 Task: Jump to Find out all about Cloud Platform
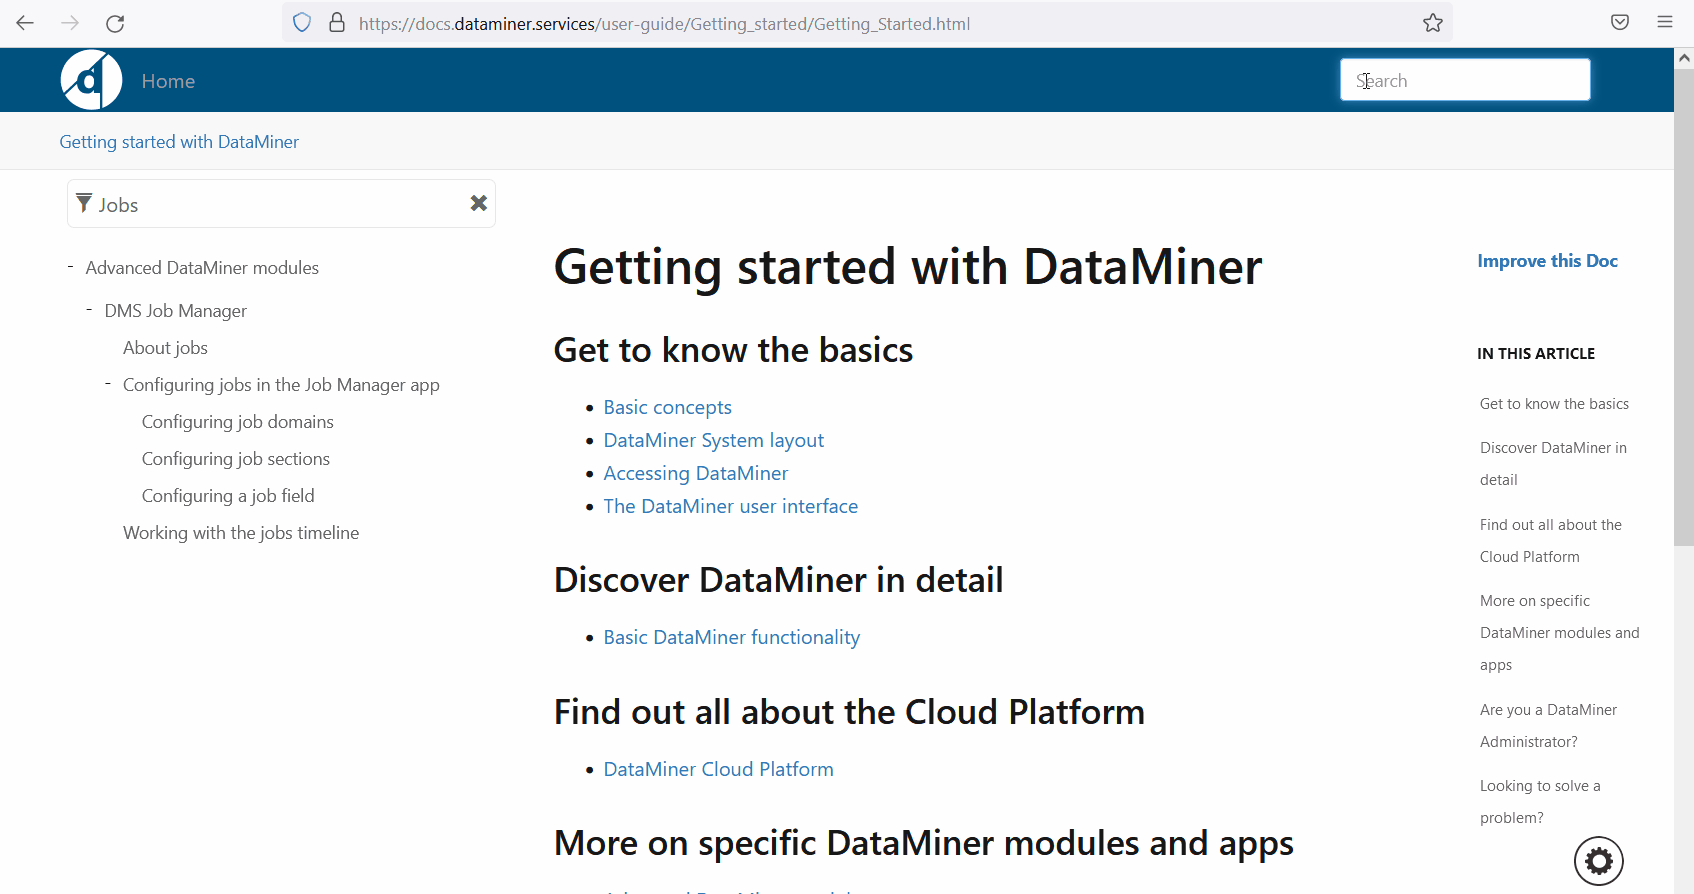(x=1551, y=541)
